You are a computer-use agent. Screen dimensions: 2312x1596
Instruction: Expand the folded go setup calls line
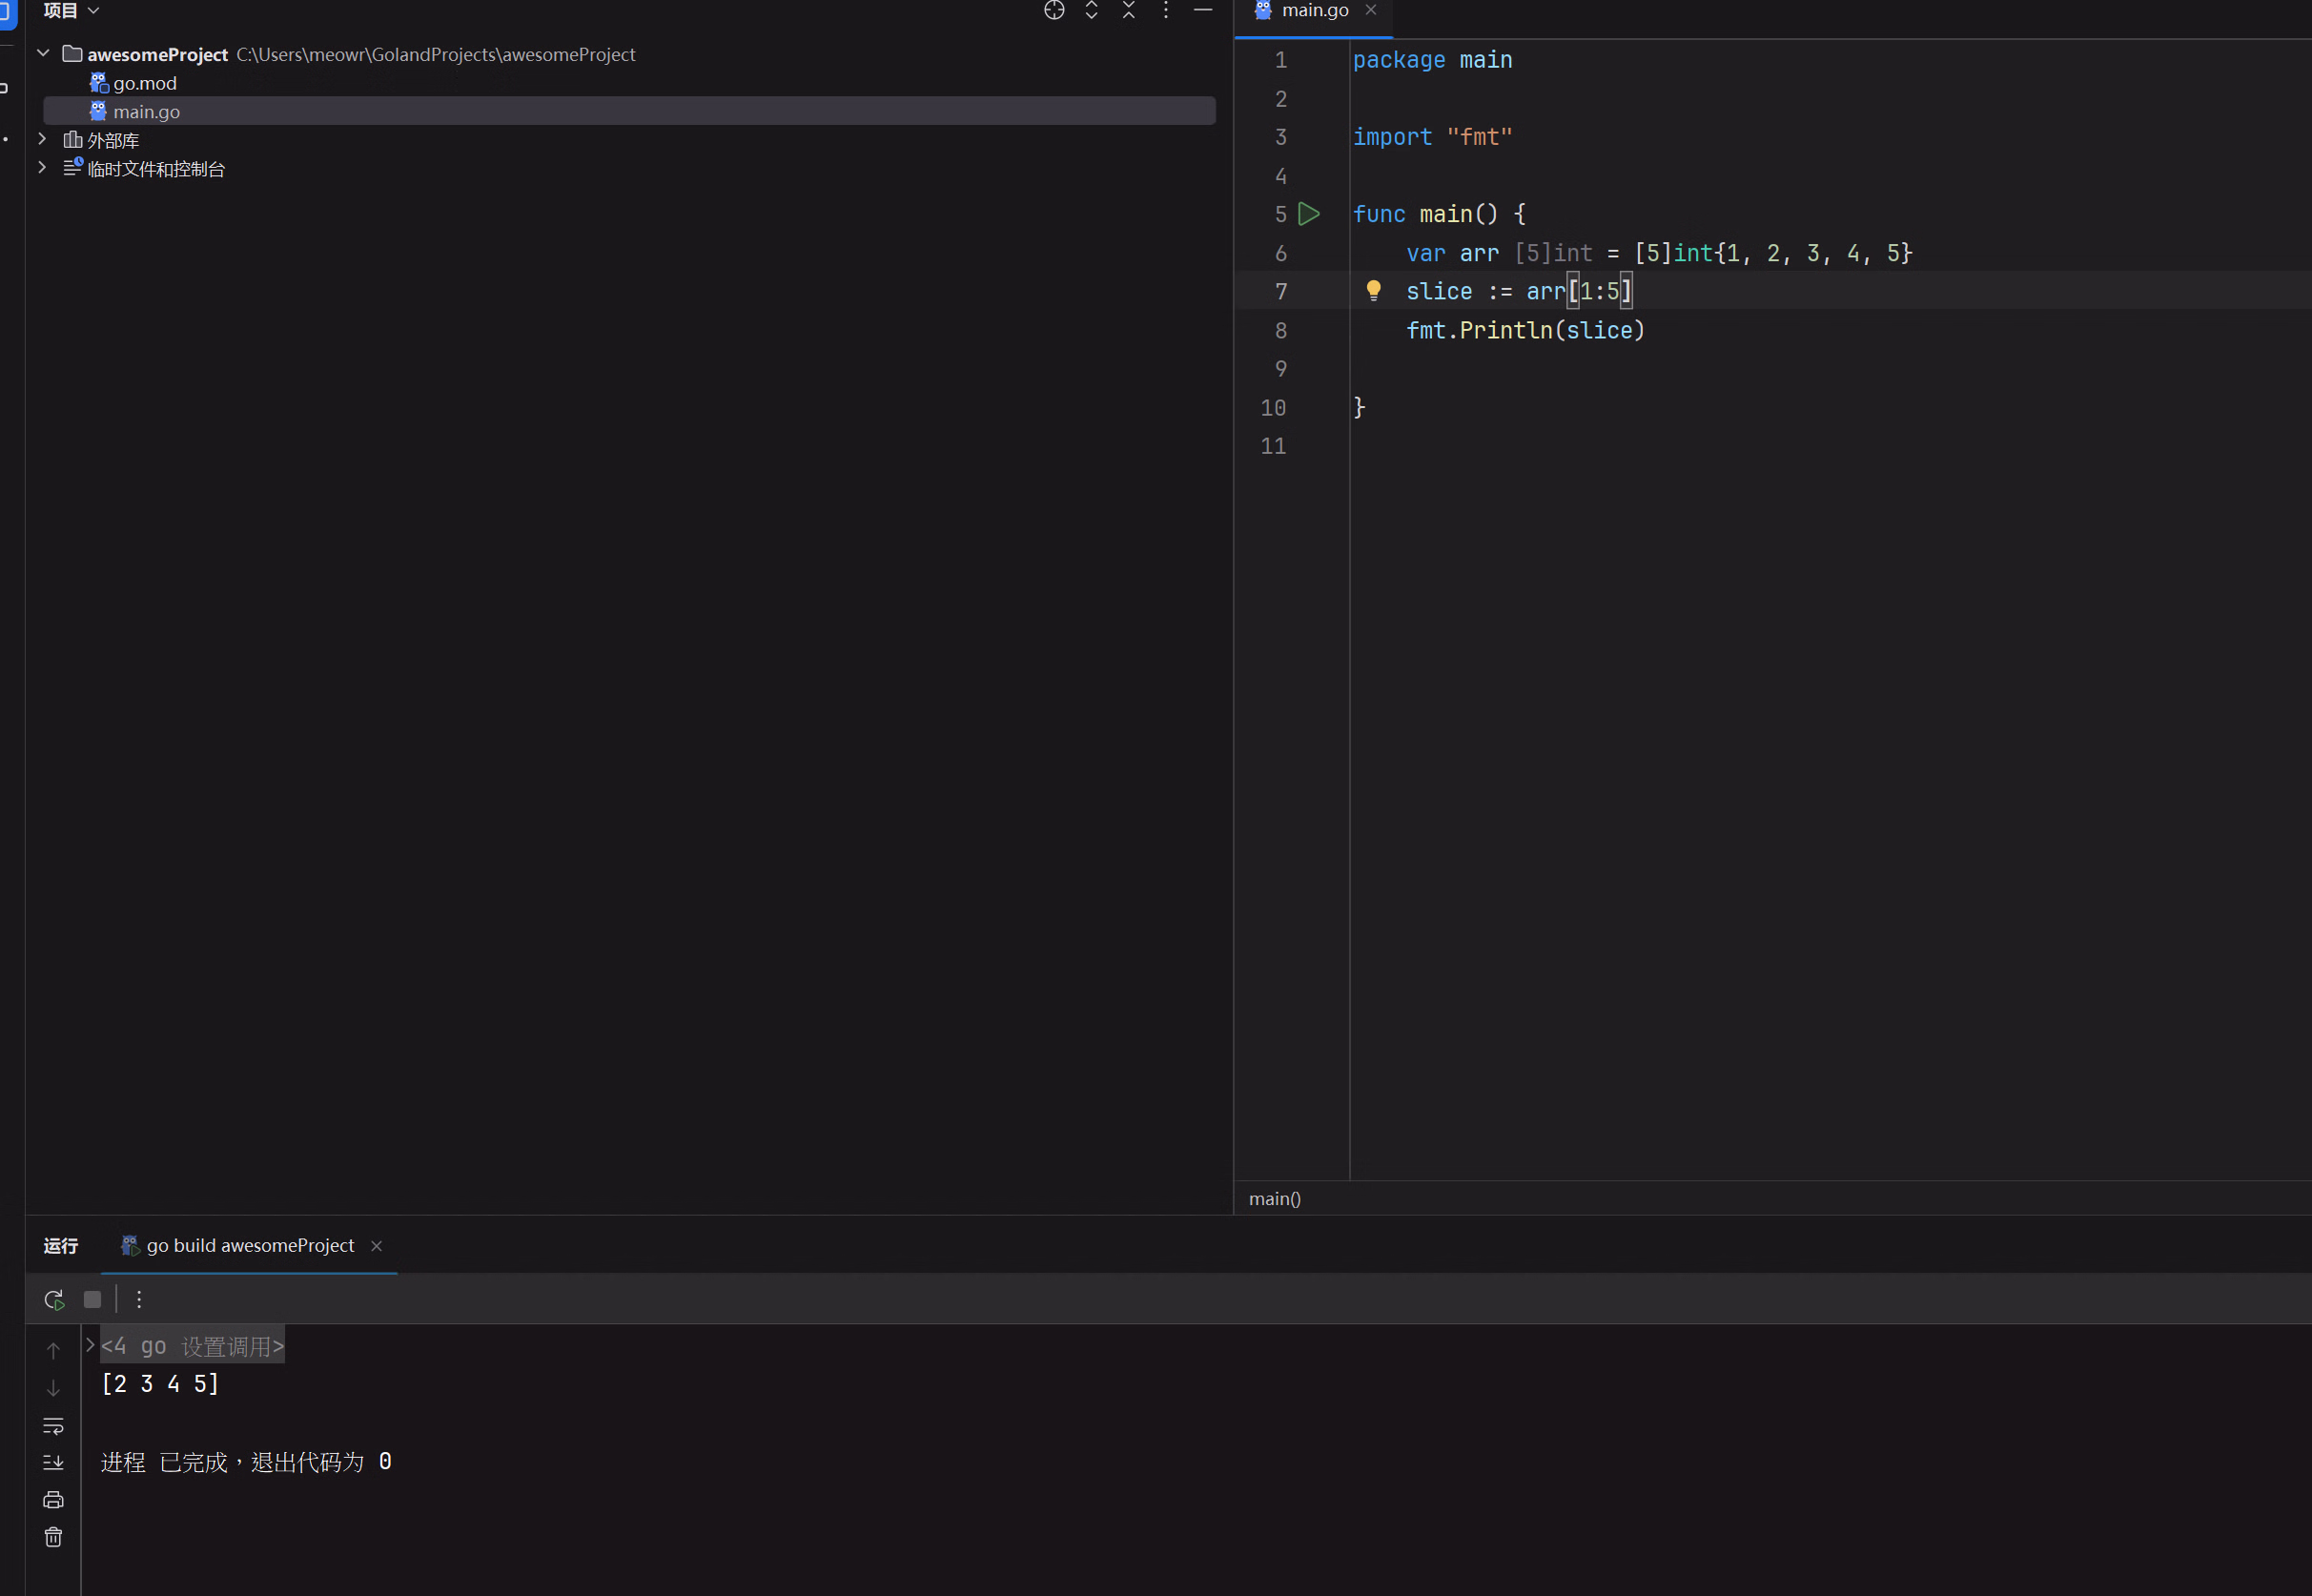coord(90,1346)
